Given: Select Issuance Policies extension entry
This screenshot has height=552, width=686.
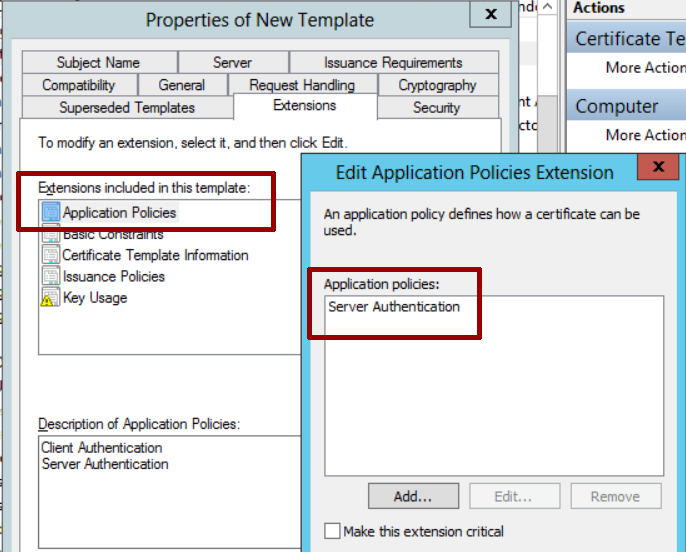Looking at the screenshot, I should pos(114,276).
